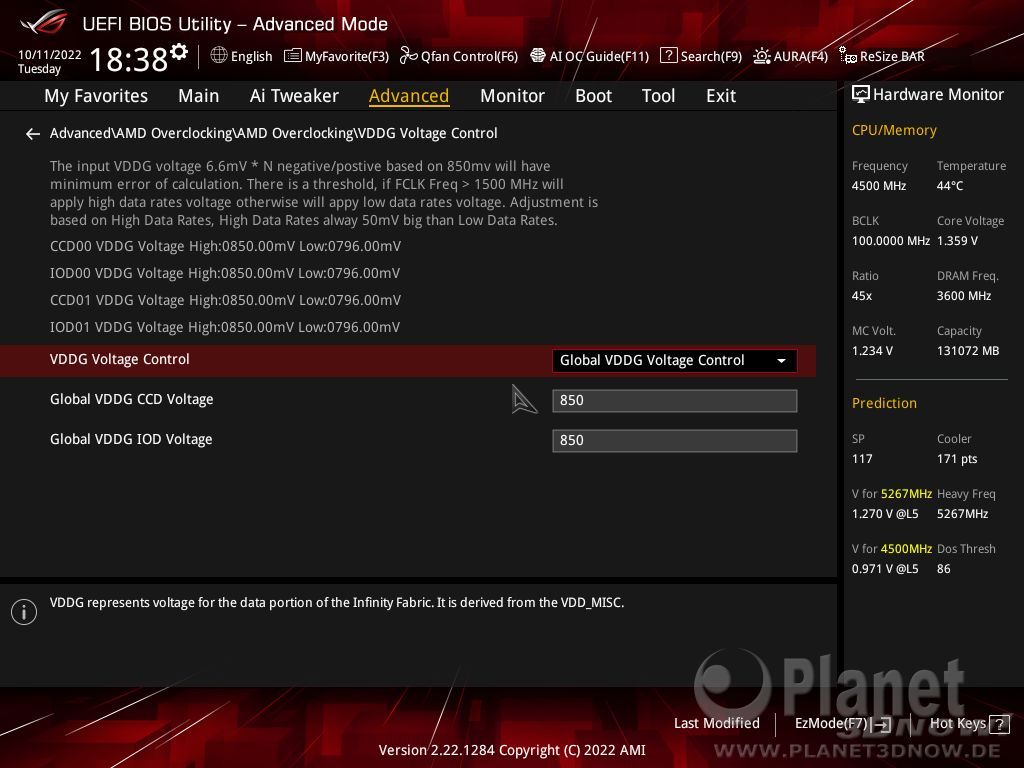Click the AI OC Guide brain icon
This screenshot has width=1024, height=768.
tap(537, 56)
